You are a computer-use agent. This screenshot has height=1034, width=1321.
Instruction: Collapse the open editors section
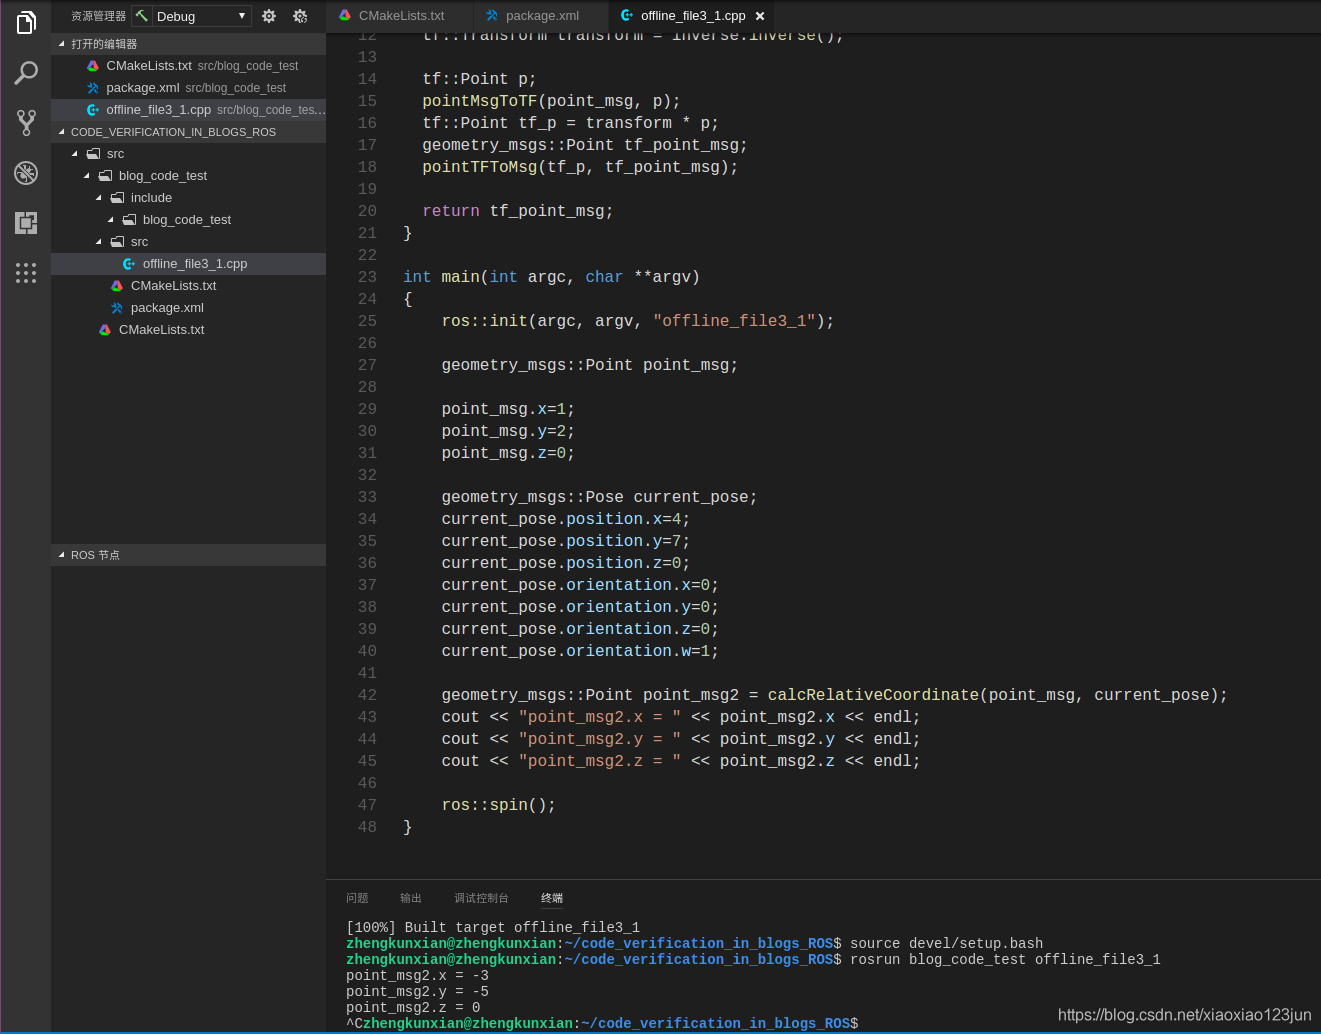click(x=188, y=44)
